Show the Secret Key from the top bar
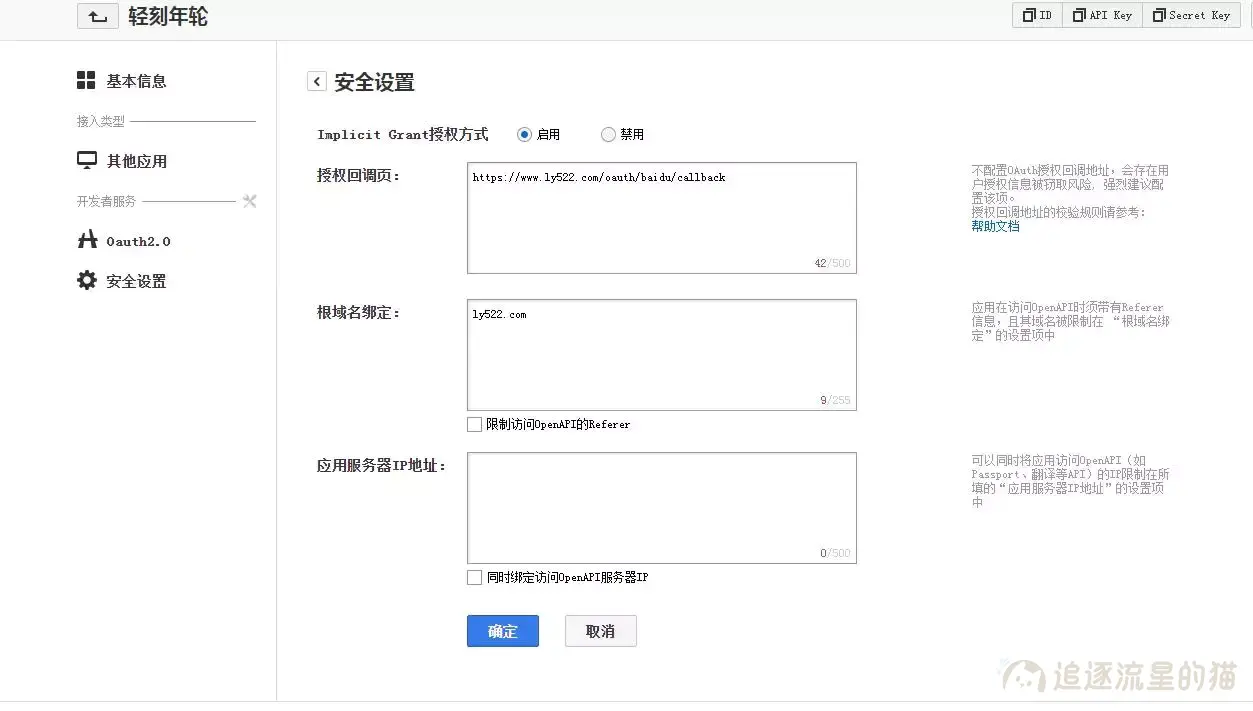This screenshot has height=711, width=1253. pos(1190,15)
